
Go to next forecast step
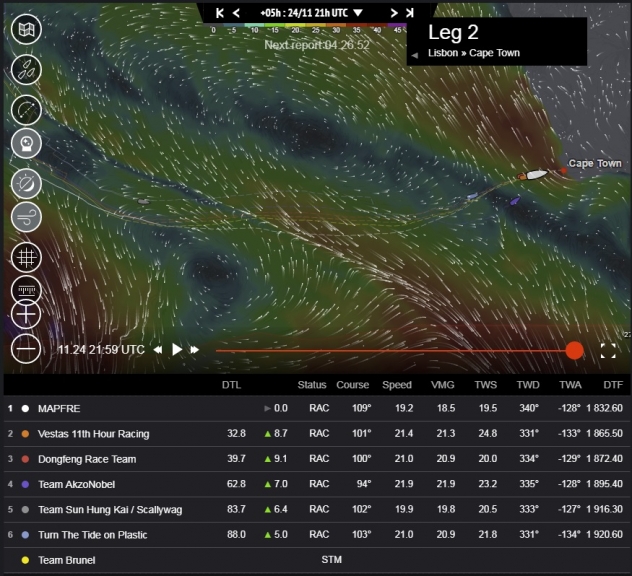click(394, 13)
